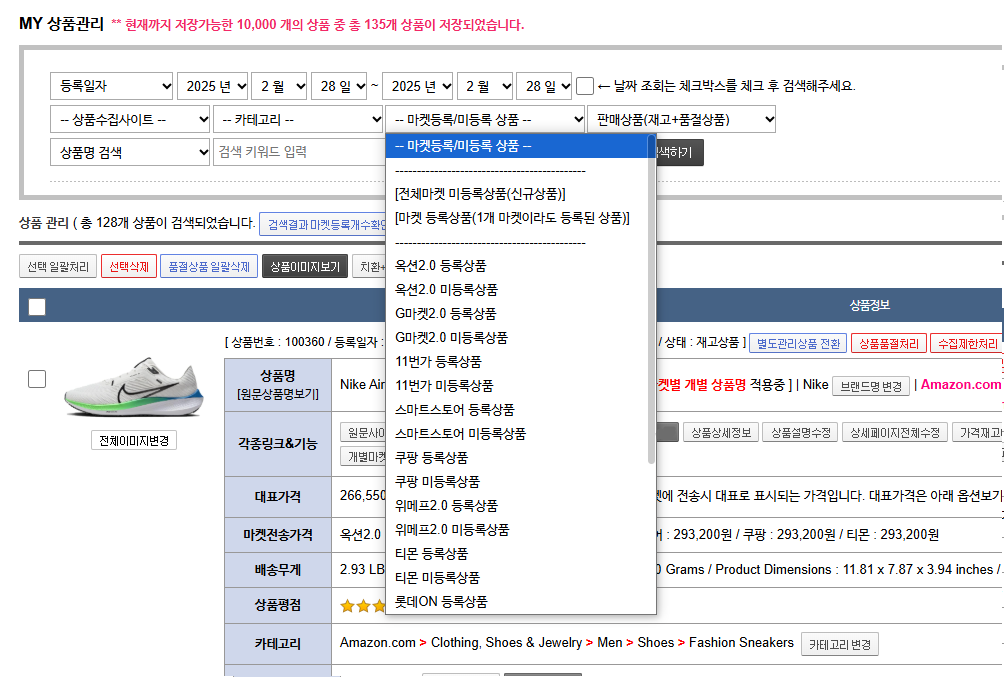The image size is (1004, 677).
Task: Select 스마트스토어 등록상품 option
Action: 454,410
